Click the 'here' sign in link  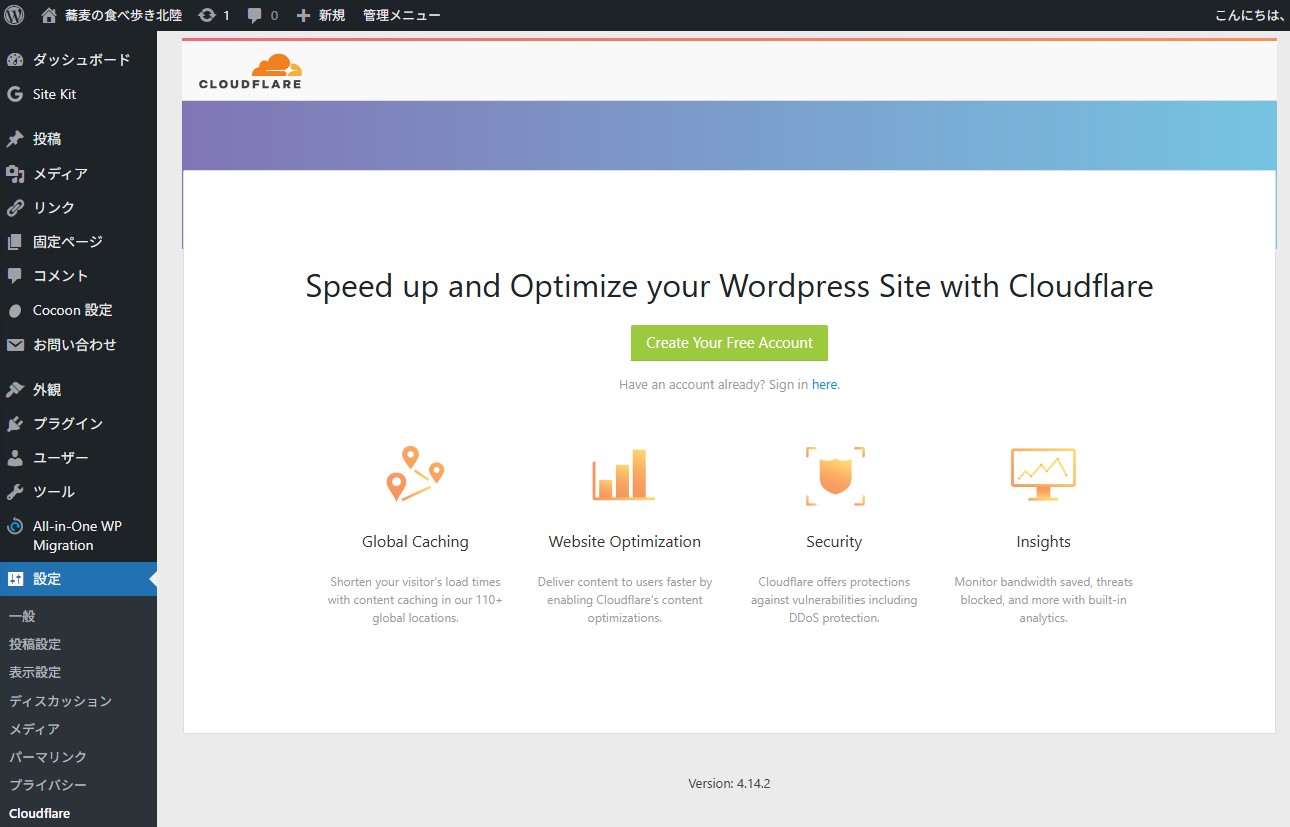(x=825, y=385)
